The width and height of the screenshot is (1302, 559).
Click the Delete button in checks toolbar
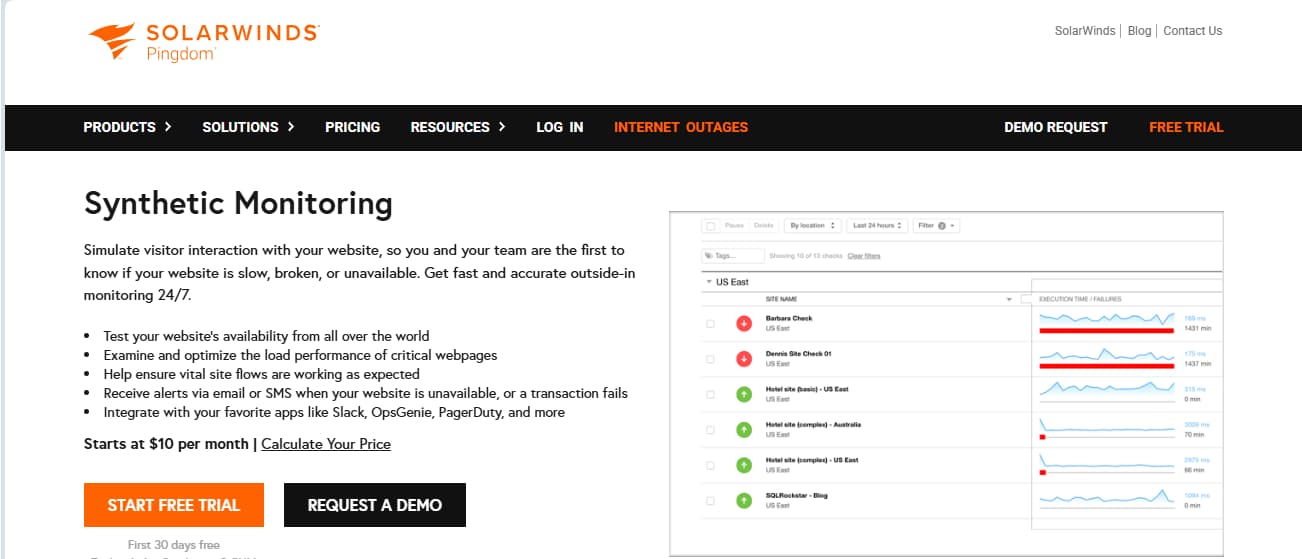763,226
